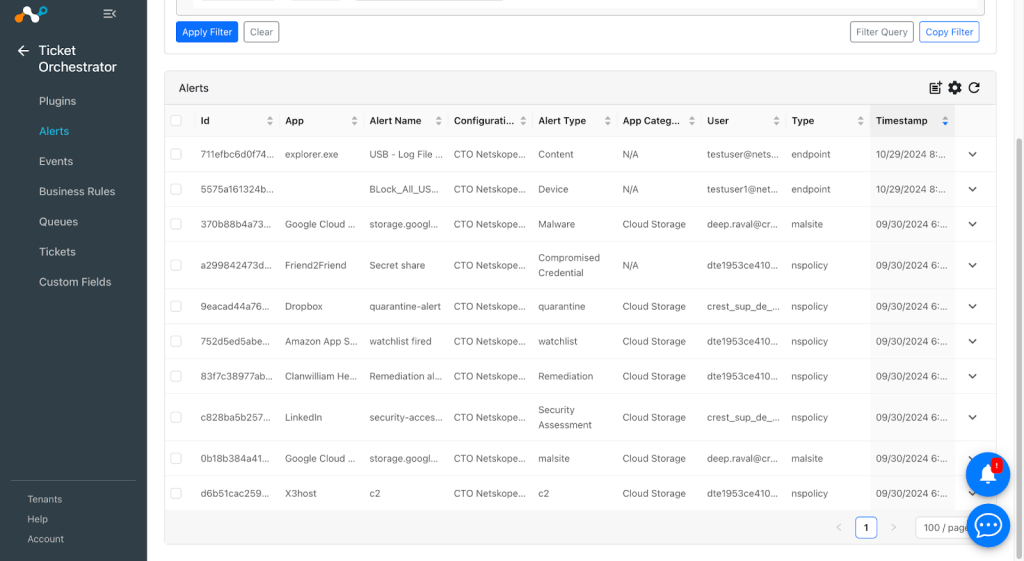Open the 100 / page size dropdown
Image resolution: width=1024 pixels, height=561 pixels.
pos(944,527)
